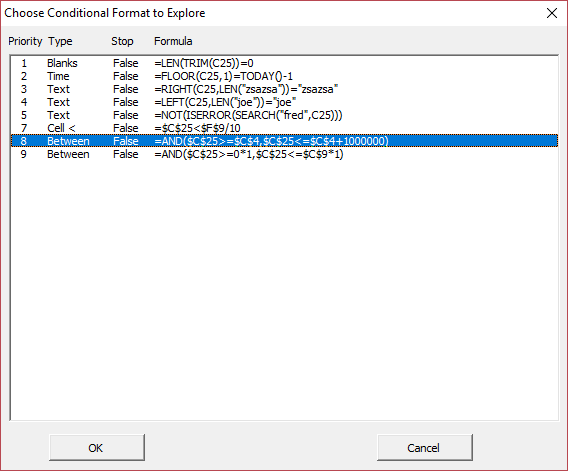
Task: Click the Stop column header
Action: pyautogui.click(x=122, y=41)
